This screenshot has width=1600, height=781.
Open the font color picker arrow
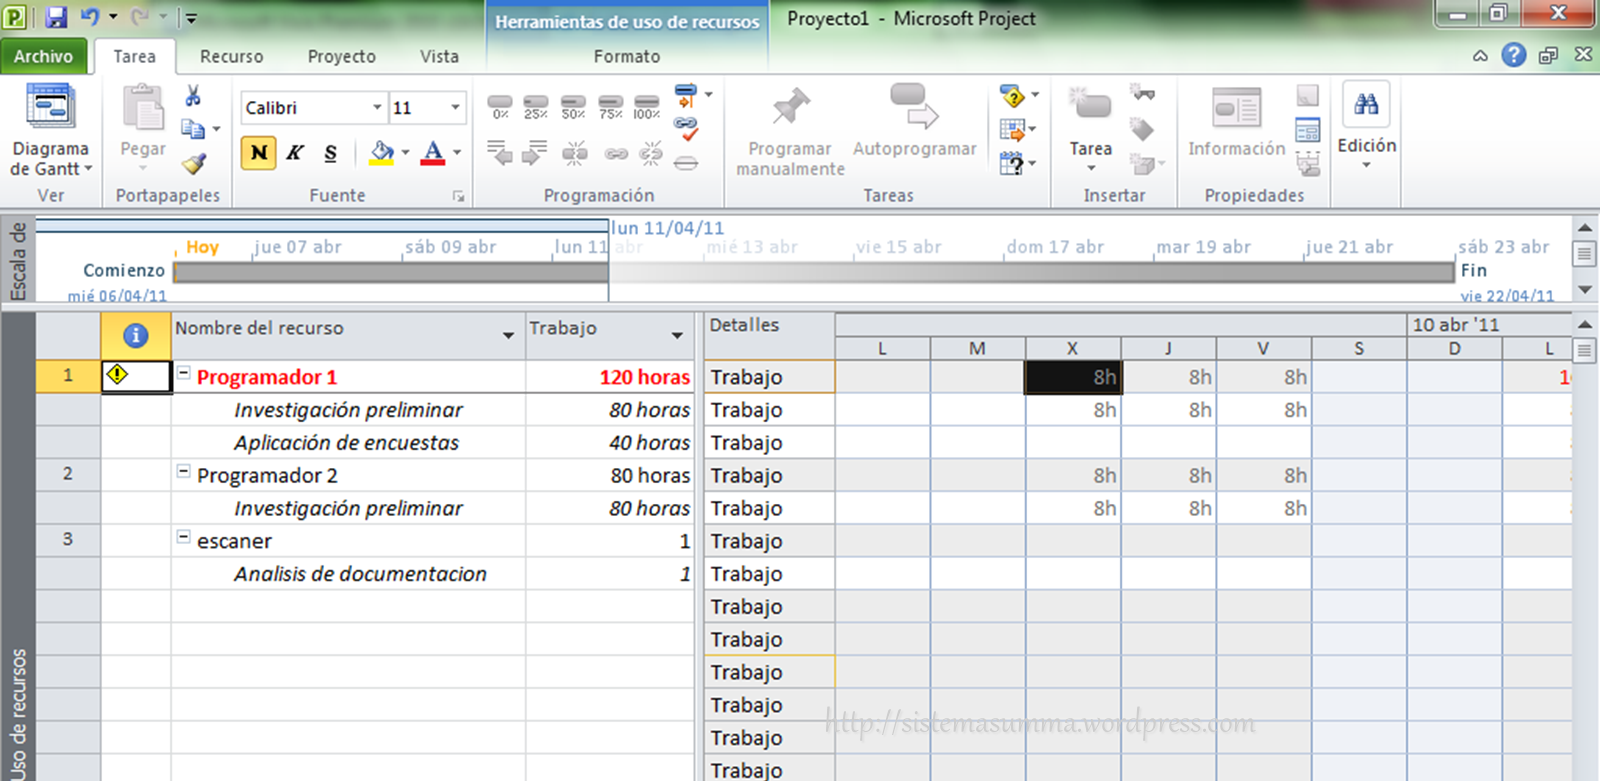click(457, 153)
